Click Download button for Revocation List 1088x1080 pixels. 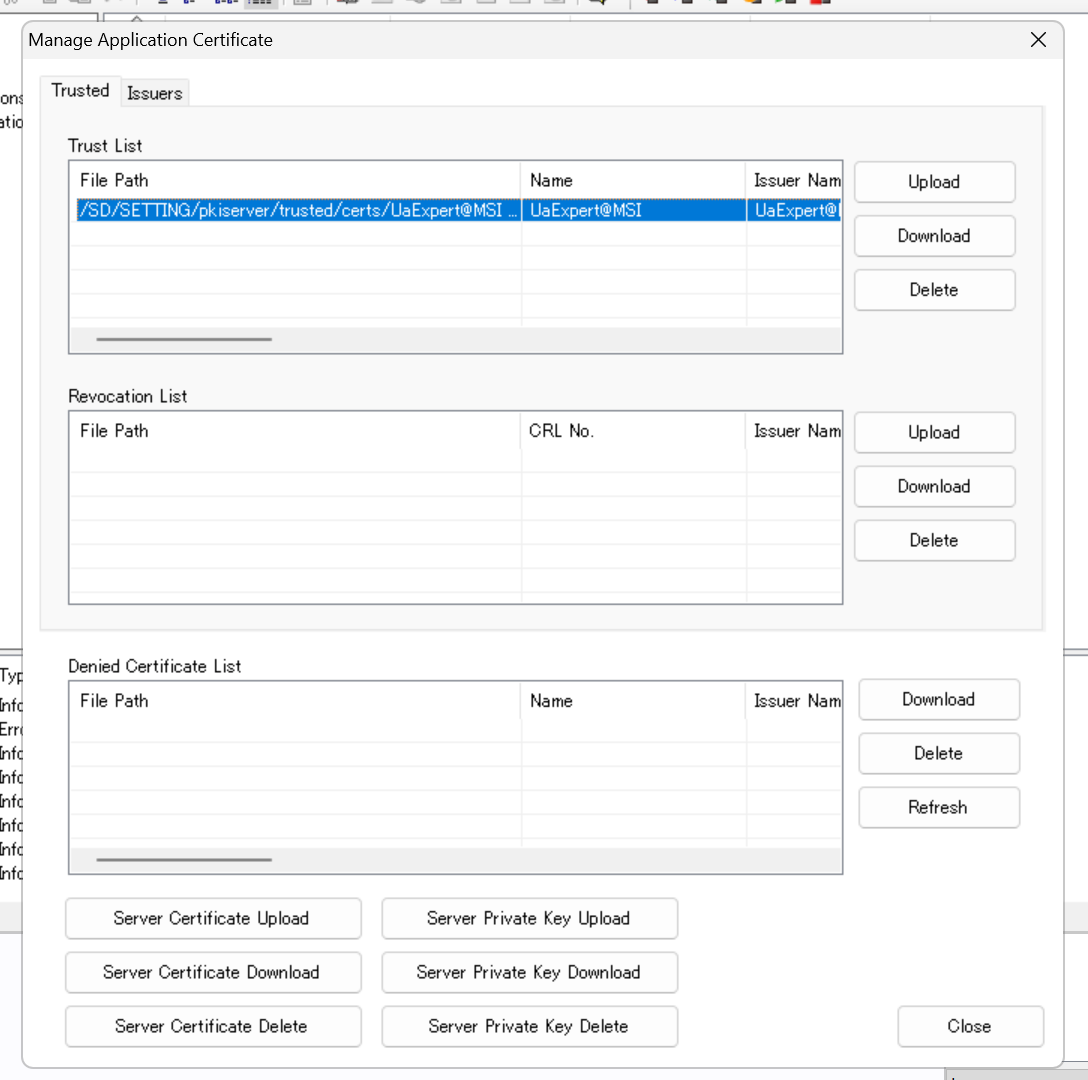point(934,487)
